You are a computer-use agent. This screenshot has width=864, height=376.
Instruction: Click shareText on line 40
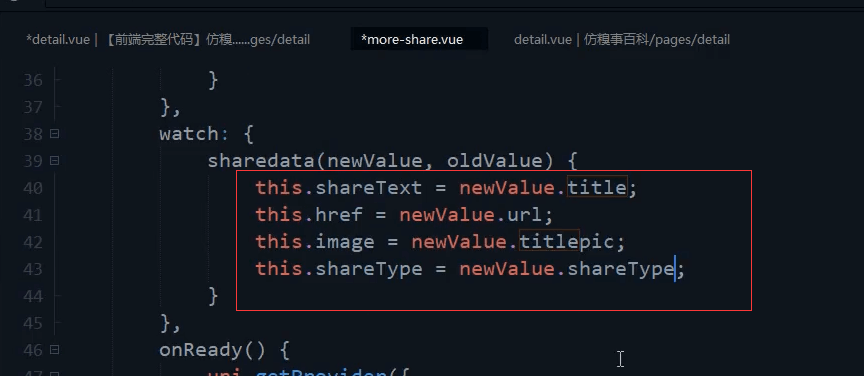(x=369, y=188)
